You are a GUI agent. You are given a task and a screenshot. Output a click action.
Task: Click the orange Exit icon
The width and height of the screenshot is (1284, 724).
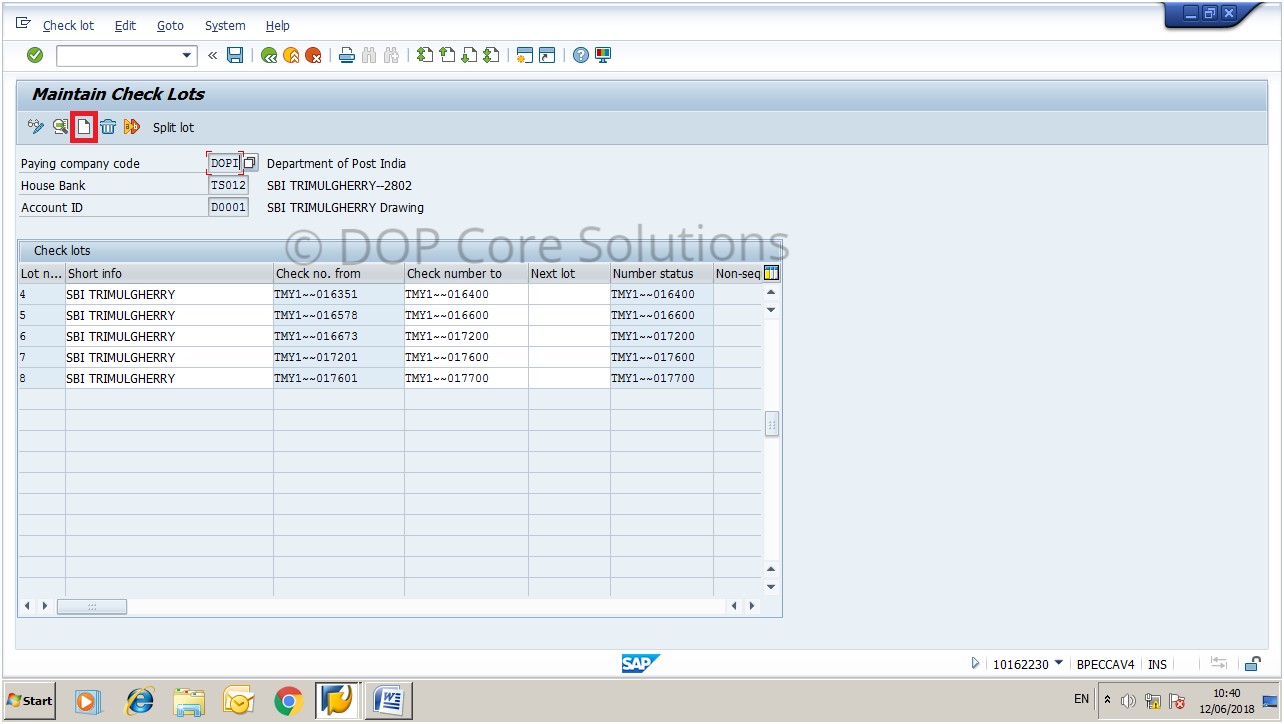[291, 55]
